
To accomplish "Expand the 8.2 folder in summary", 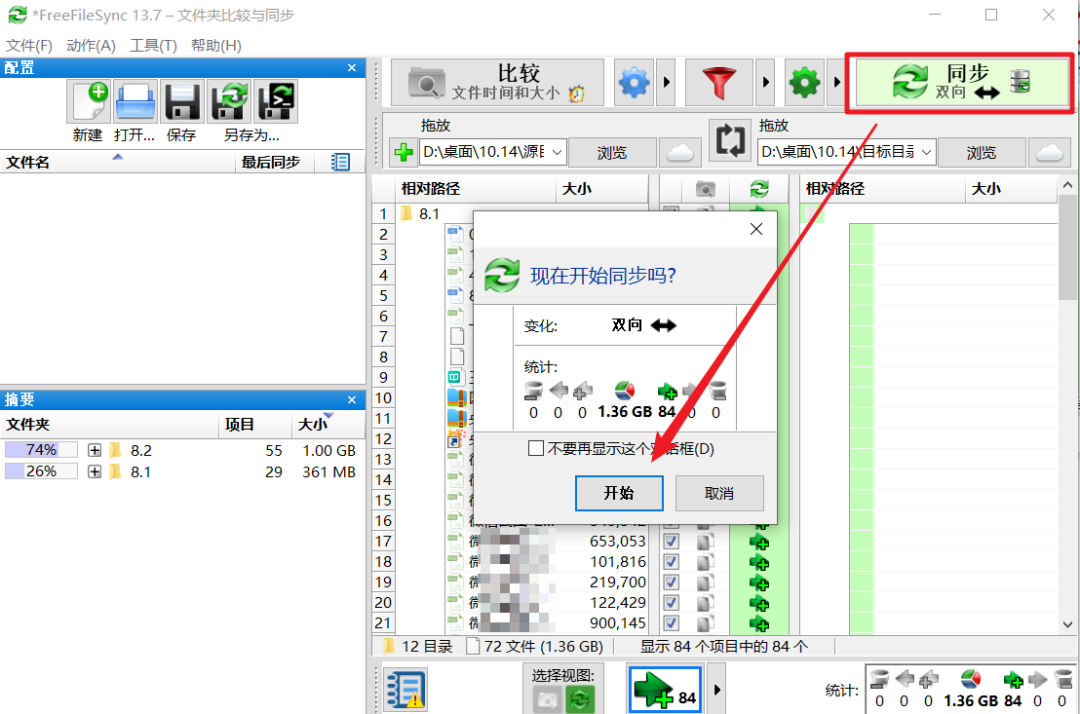I will [94, 450].
